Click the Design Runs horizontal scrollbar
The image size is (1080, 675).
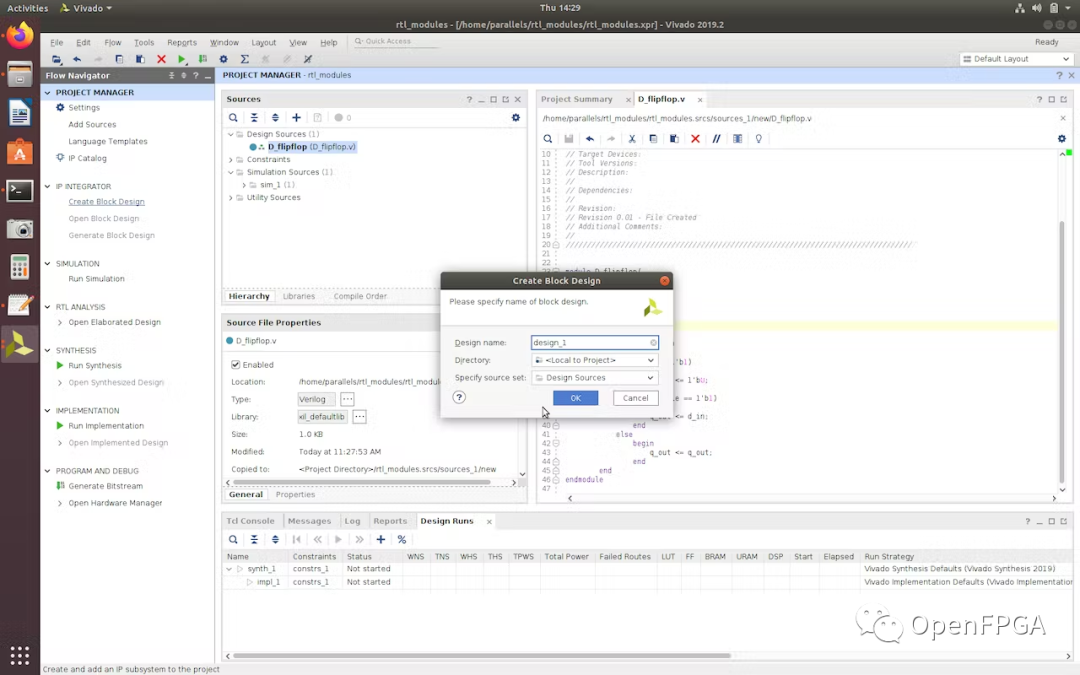(480, 656)
